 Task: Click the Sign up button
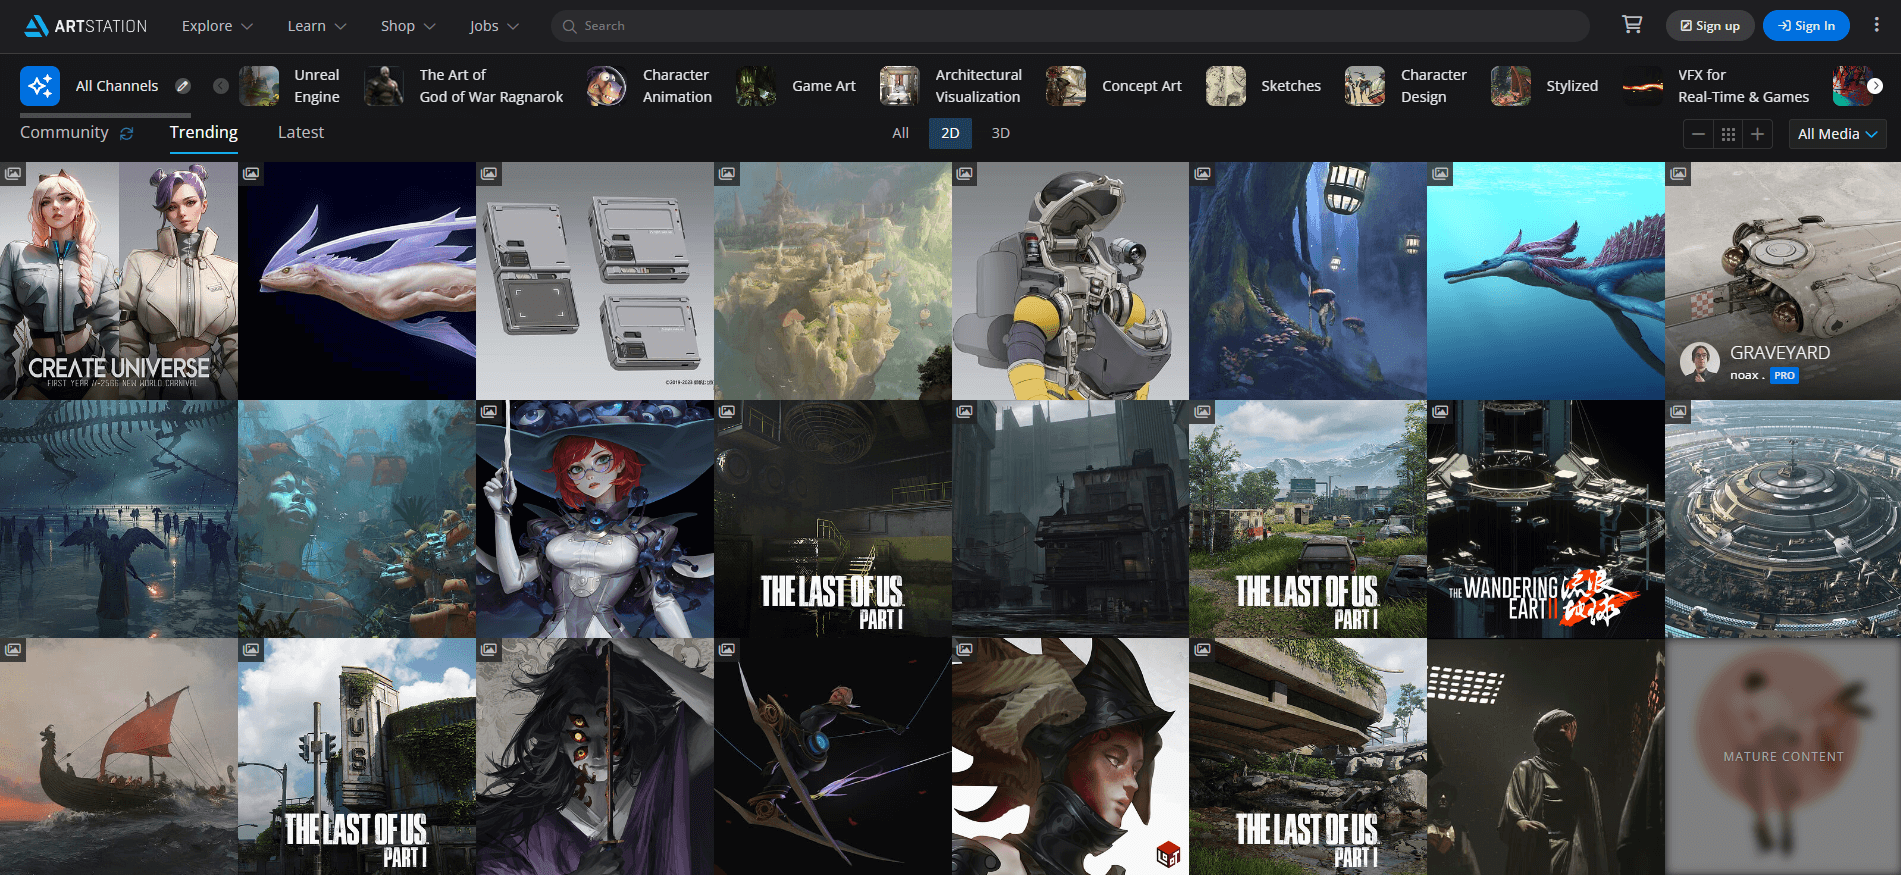[1710, 26]
